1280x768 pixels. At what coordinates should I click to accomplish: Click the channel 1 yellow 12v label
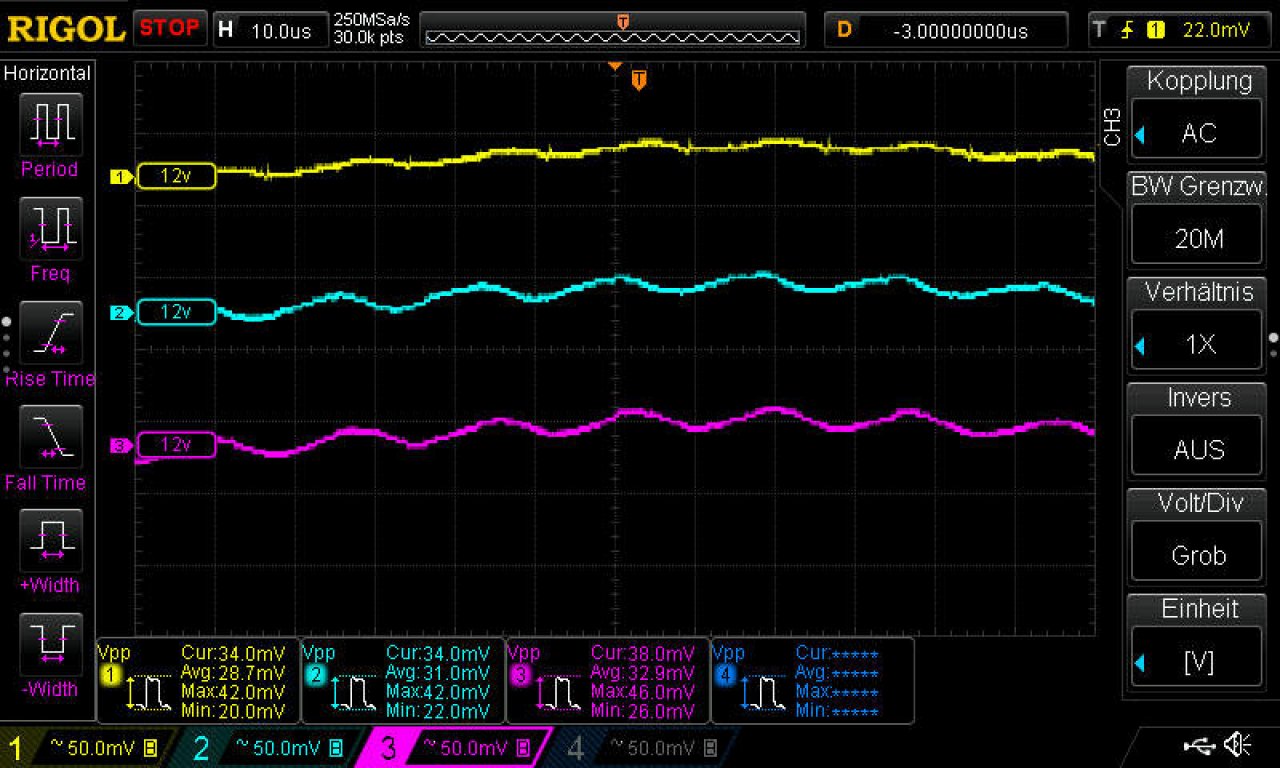click(176, 176)
